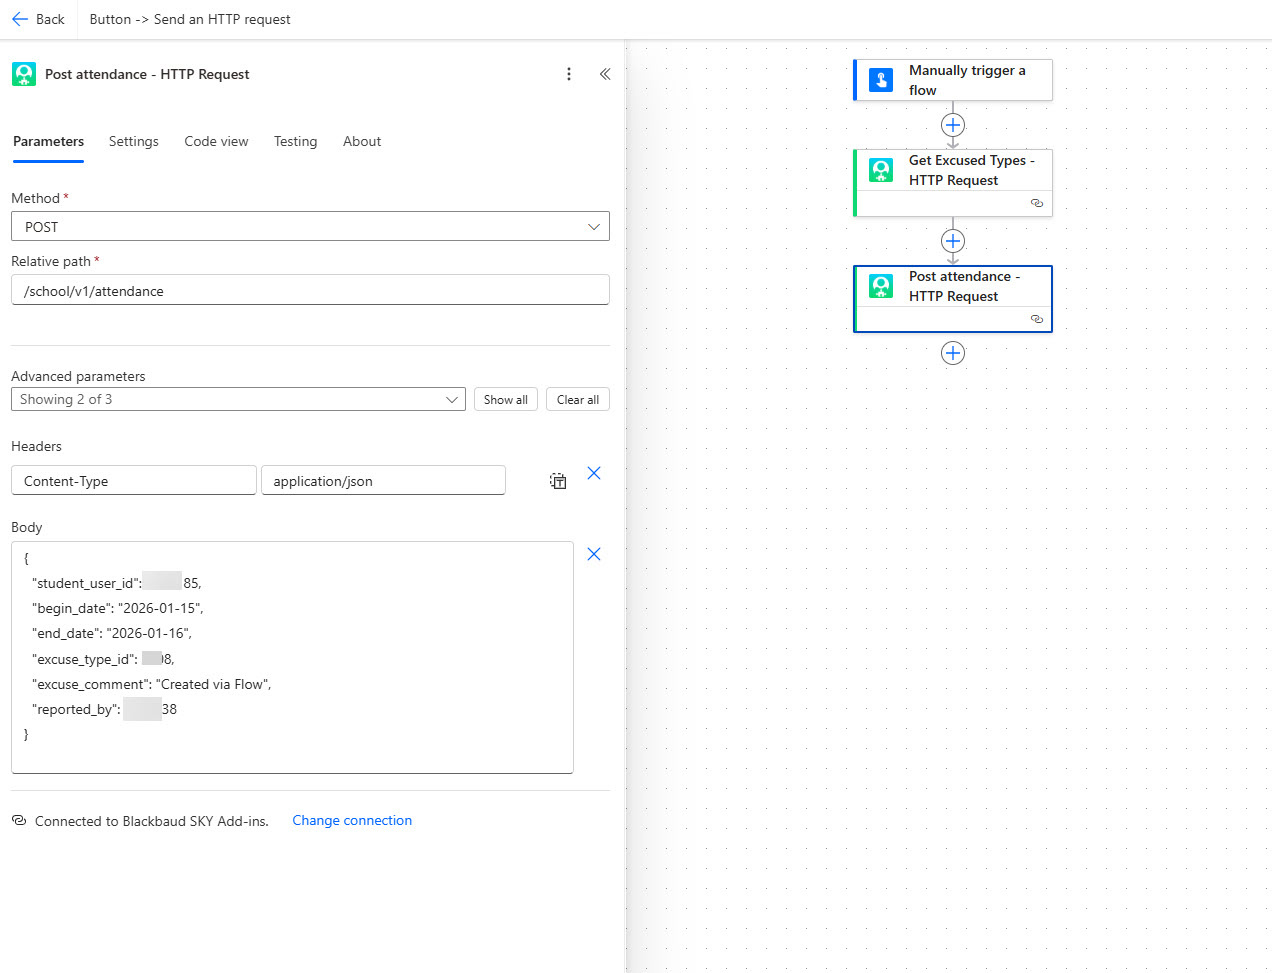Remove the Headers parameter with X icon
The height and width of the screenshot is (973, 1272).
pos(594,473)
